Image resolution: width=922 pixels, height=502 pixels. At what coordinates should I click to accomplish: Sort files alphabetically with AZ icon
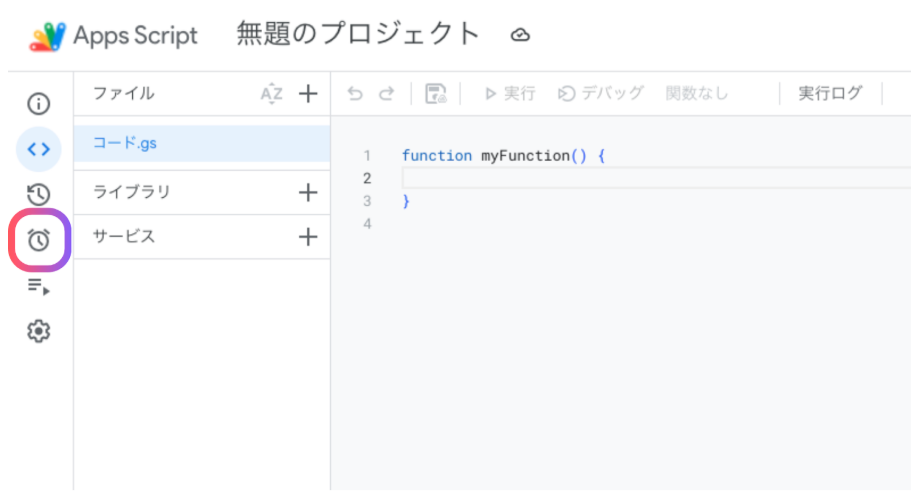[271, 94]
